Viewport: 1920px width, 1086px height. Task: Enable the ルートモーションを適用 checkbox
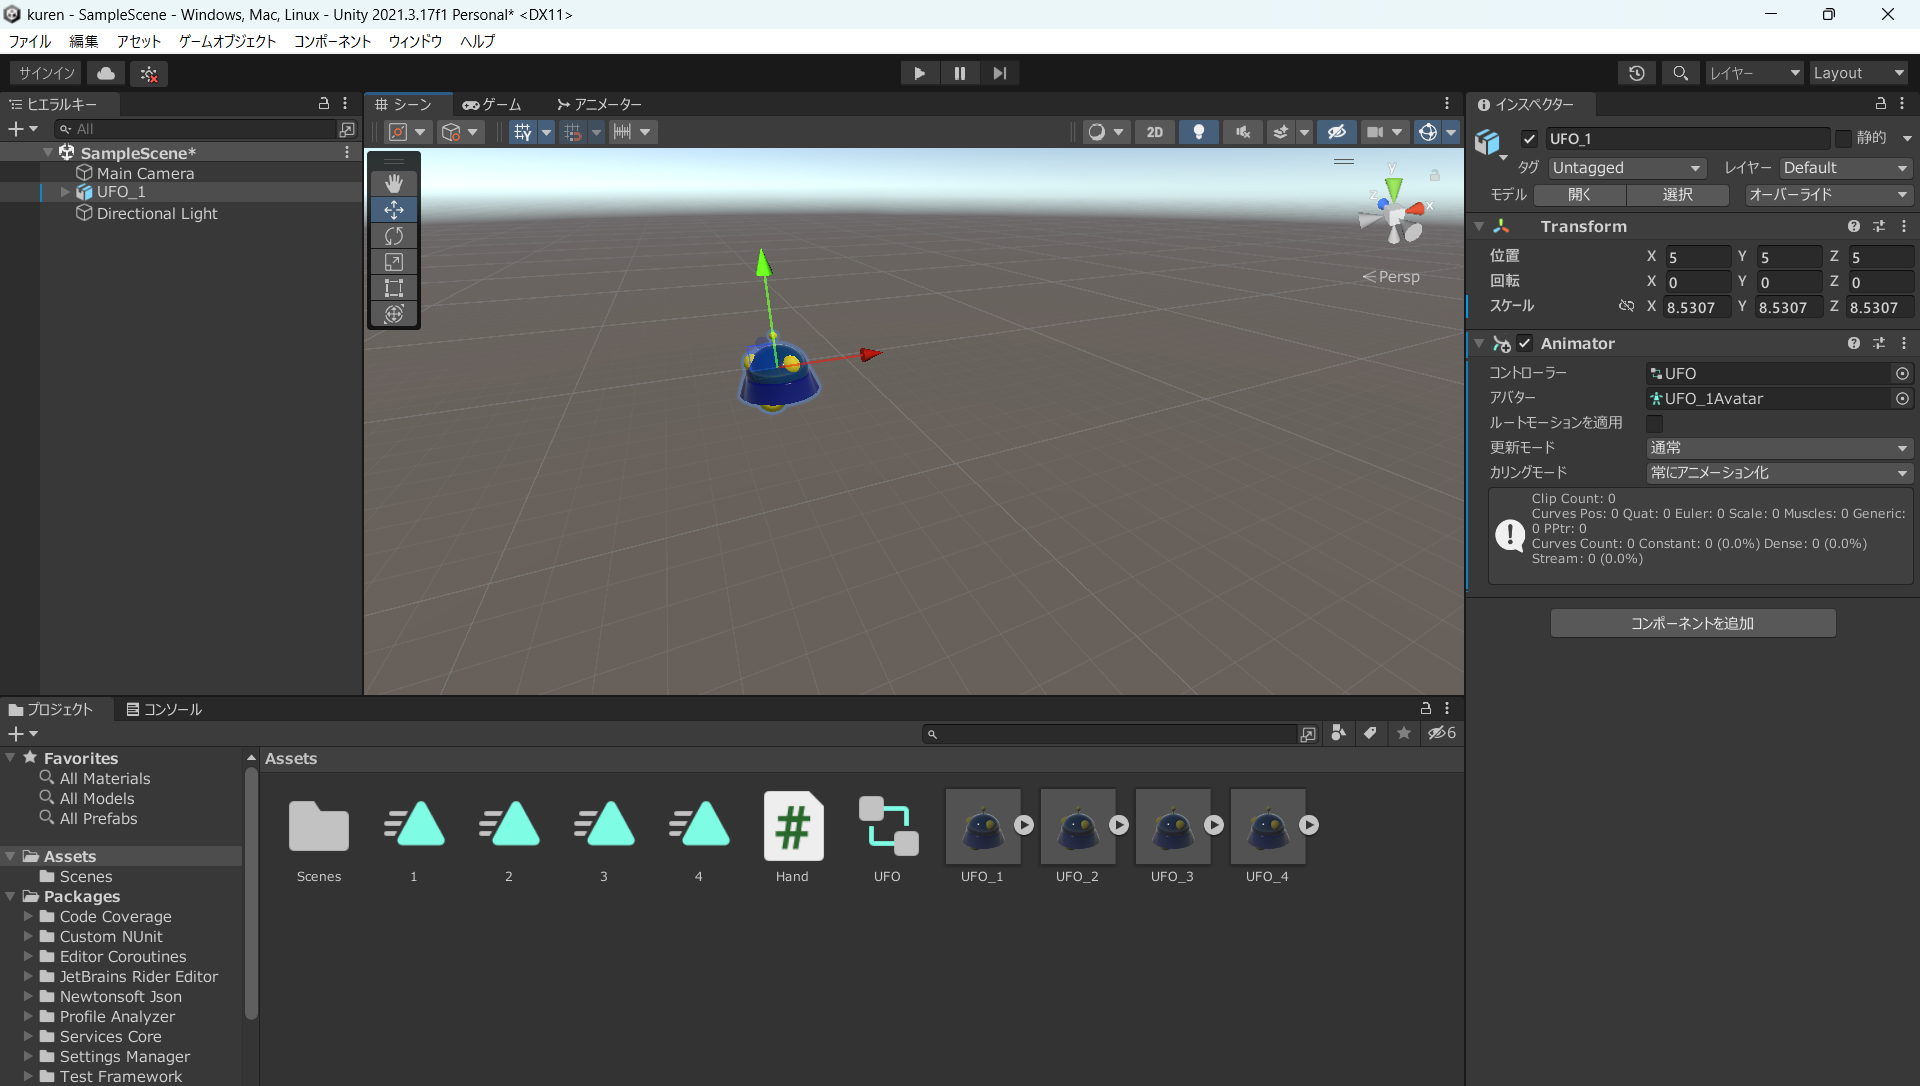click(1655, 424)
